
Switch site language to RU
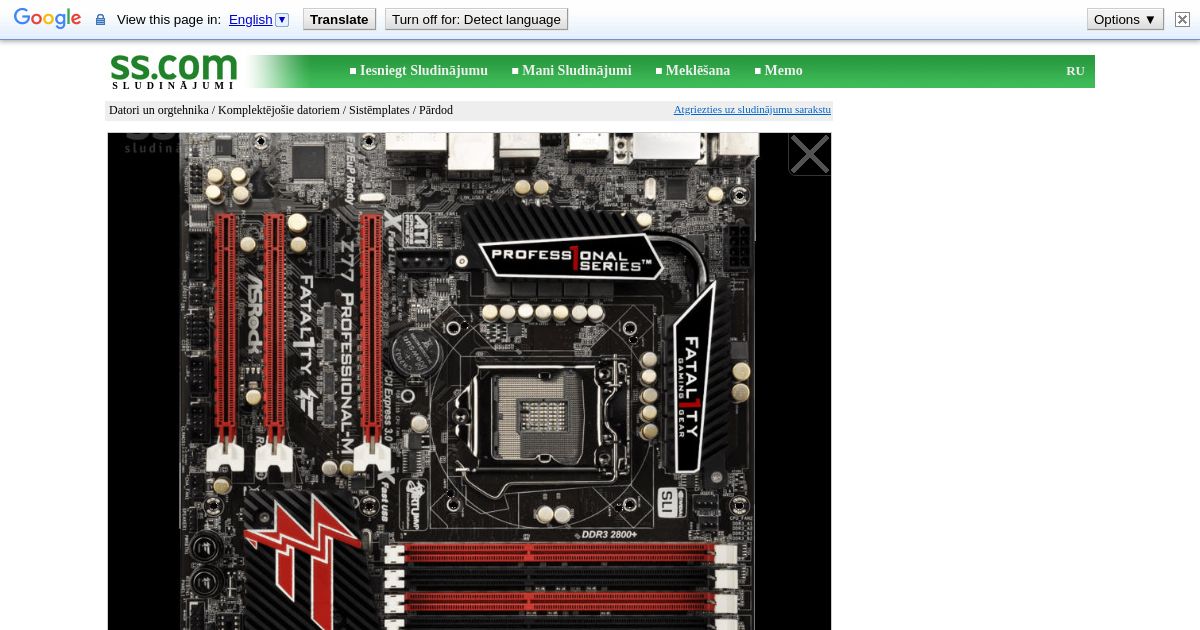coord(1075,71)
